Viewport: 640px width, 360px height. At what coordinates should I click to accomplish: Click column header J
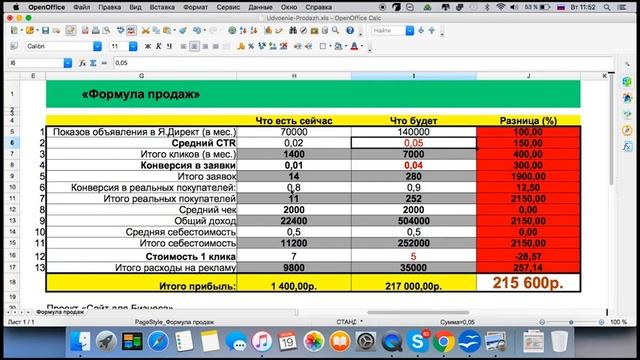point(528,76)
